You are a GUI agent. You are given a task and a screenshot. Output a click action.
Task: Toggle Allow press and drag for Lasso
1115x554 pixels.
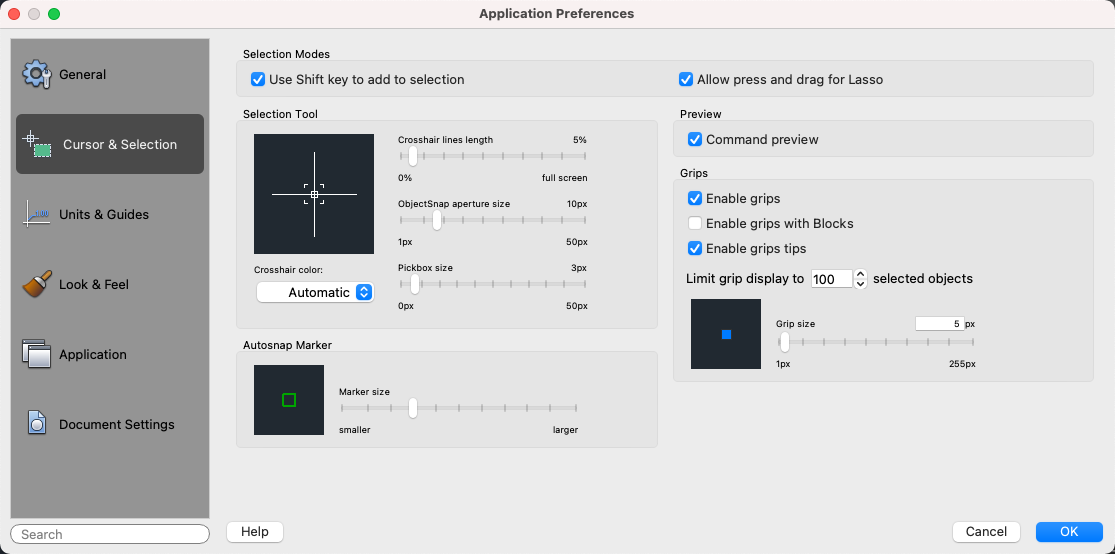686,79
